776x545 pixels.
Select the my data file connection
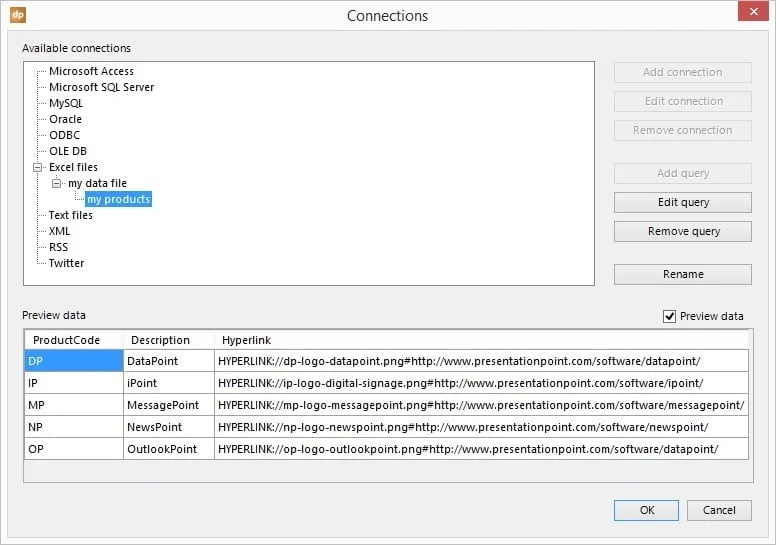click(97, 183)
